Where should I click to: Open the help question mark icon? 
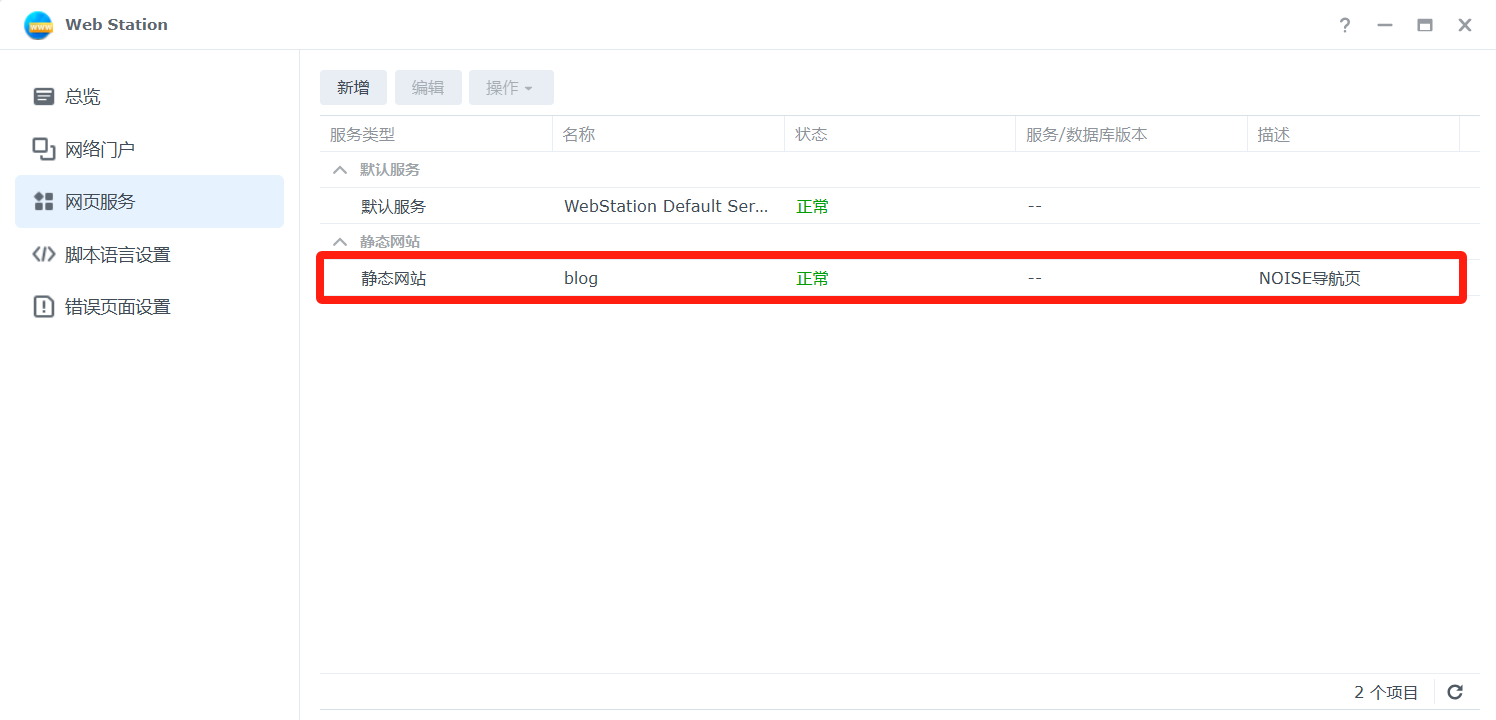coord(1345,25)
